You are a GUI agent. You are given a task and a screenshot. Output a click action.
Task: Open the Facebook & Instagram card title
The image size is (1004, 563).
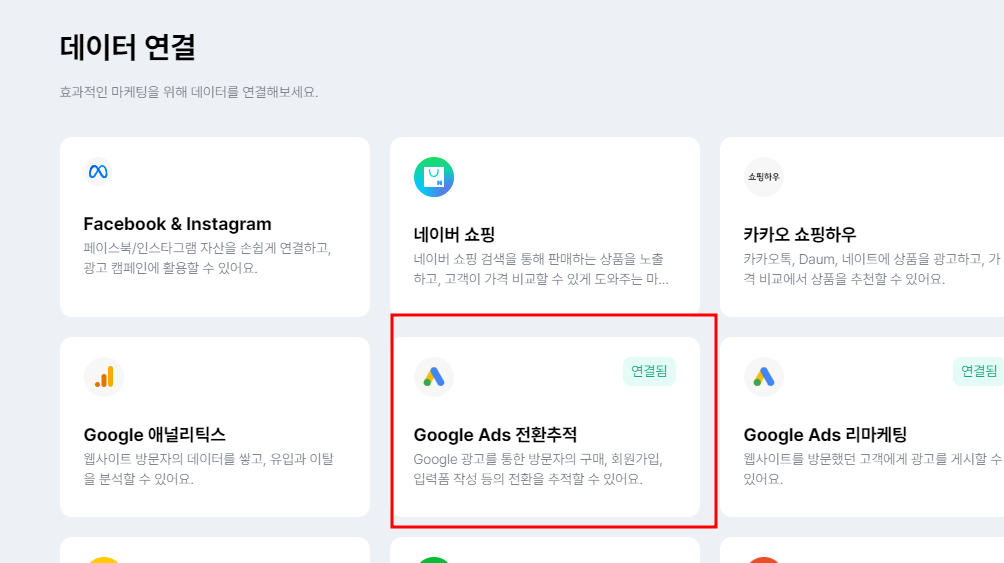177,224
